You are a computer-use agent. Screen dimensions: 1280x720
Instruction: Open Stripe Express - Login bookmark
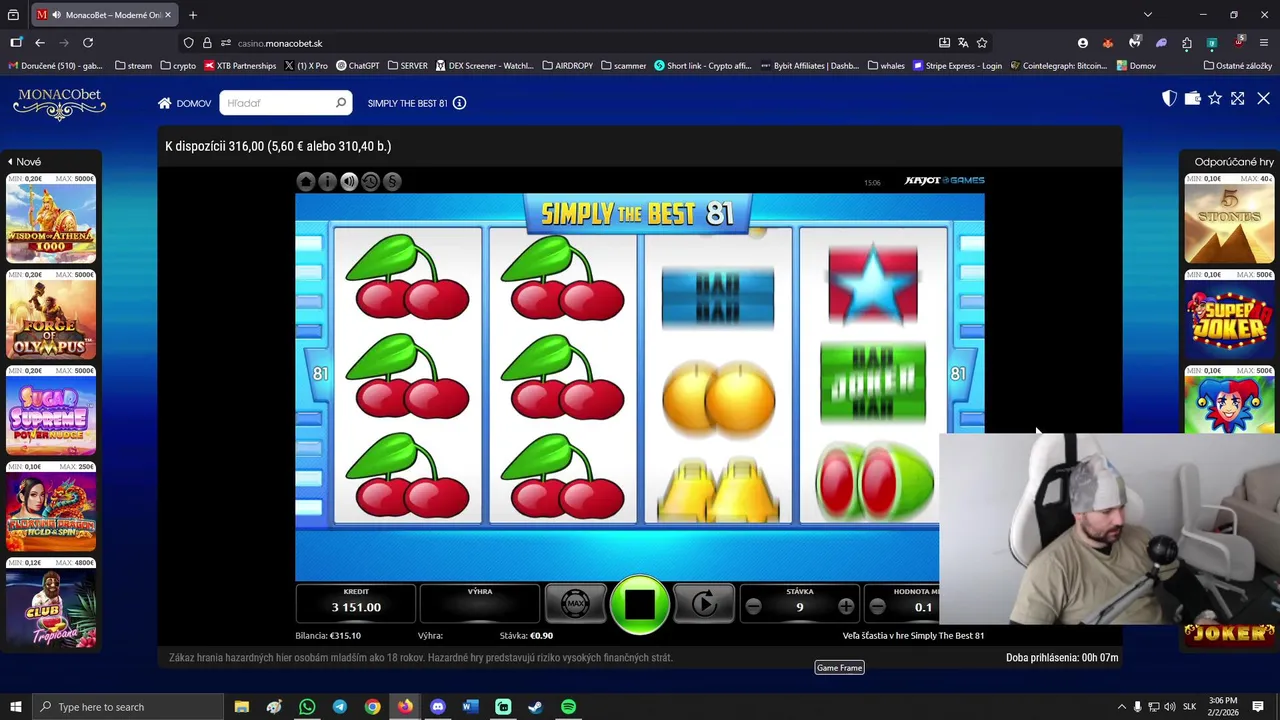pos(957,66)
